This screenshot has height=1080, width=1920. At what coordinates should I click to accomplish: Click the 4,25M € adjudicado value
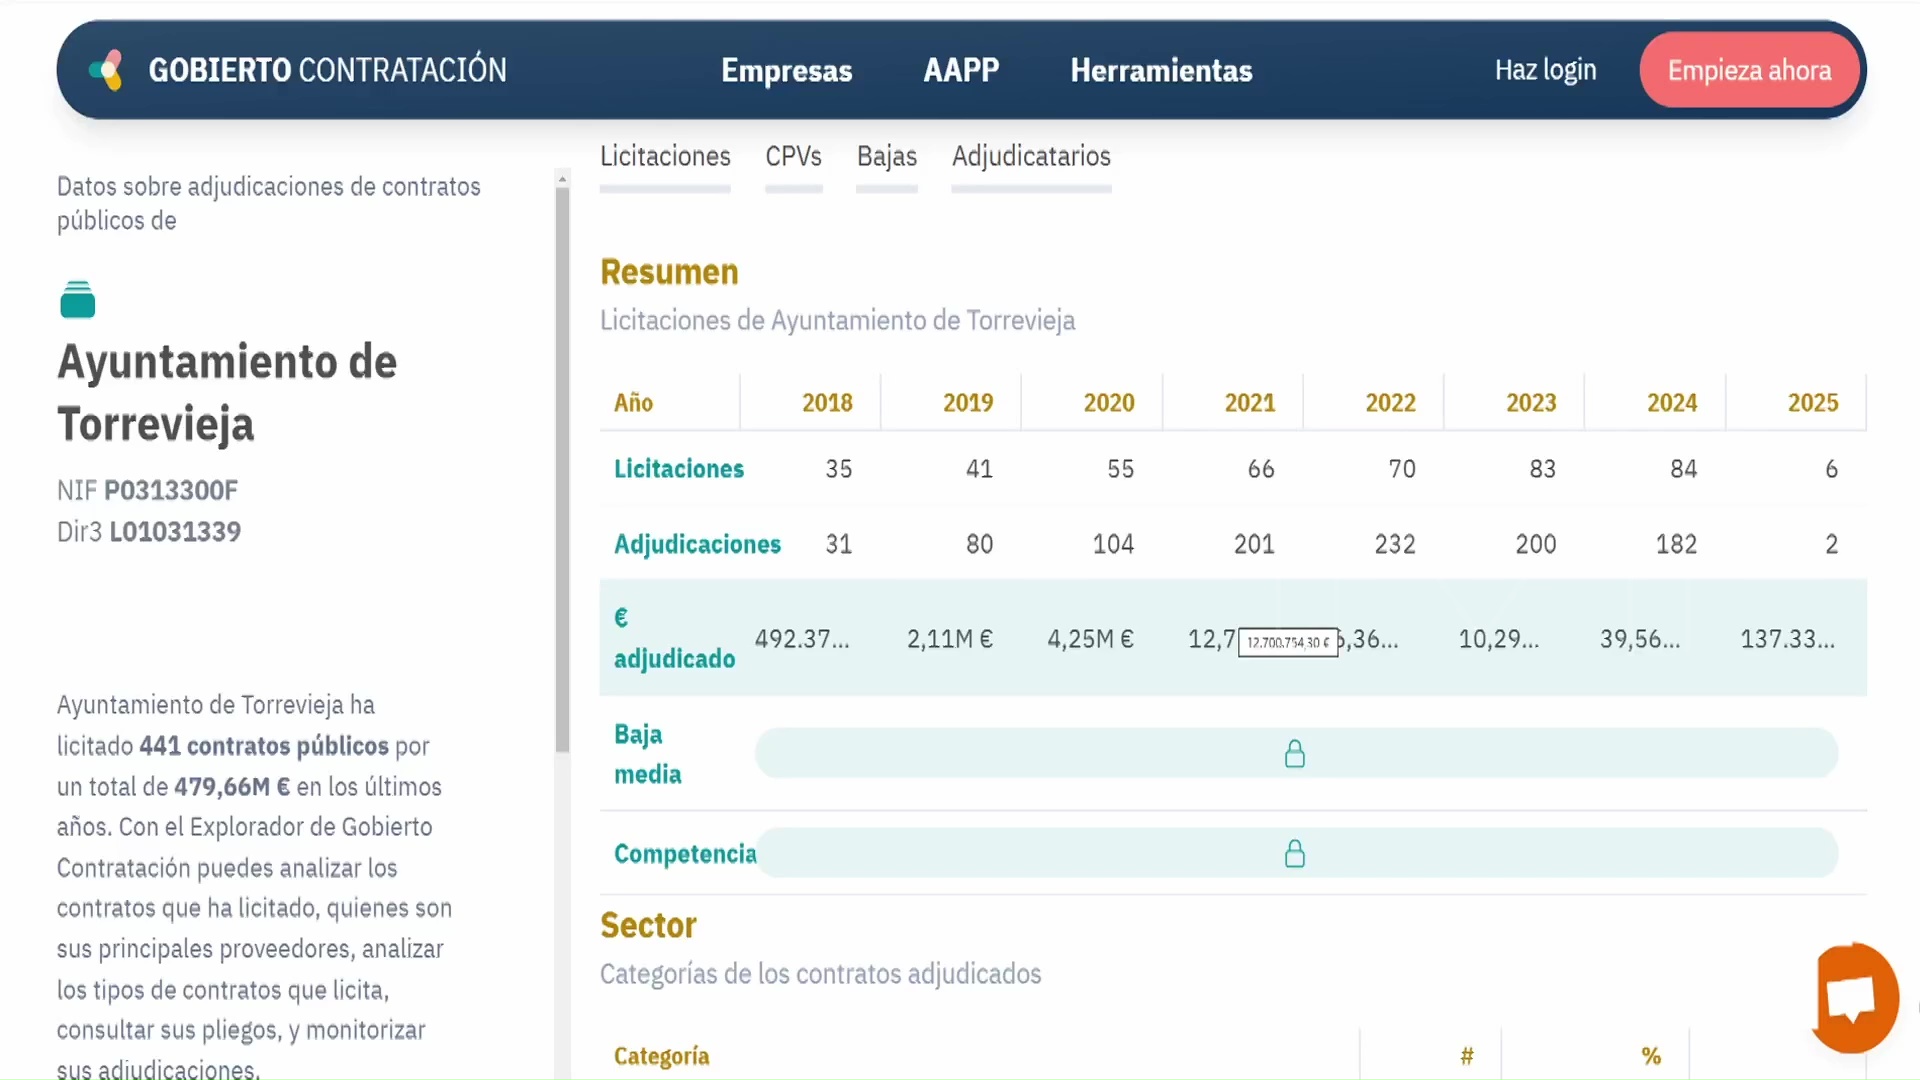[x=1090, y=639]
